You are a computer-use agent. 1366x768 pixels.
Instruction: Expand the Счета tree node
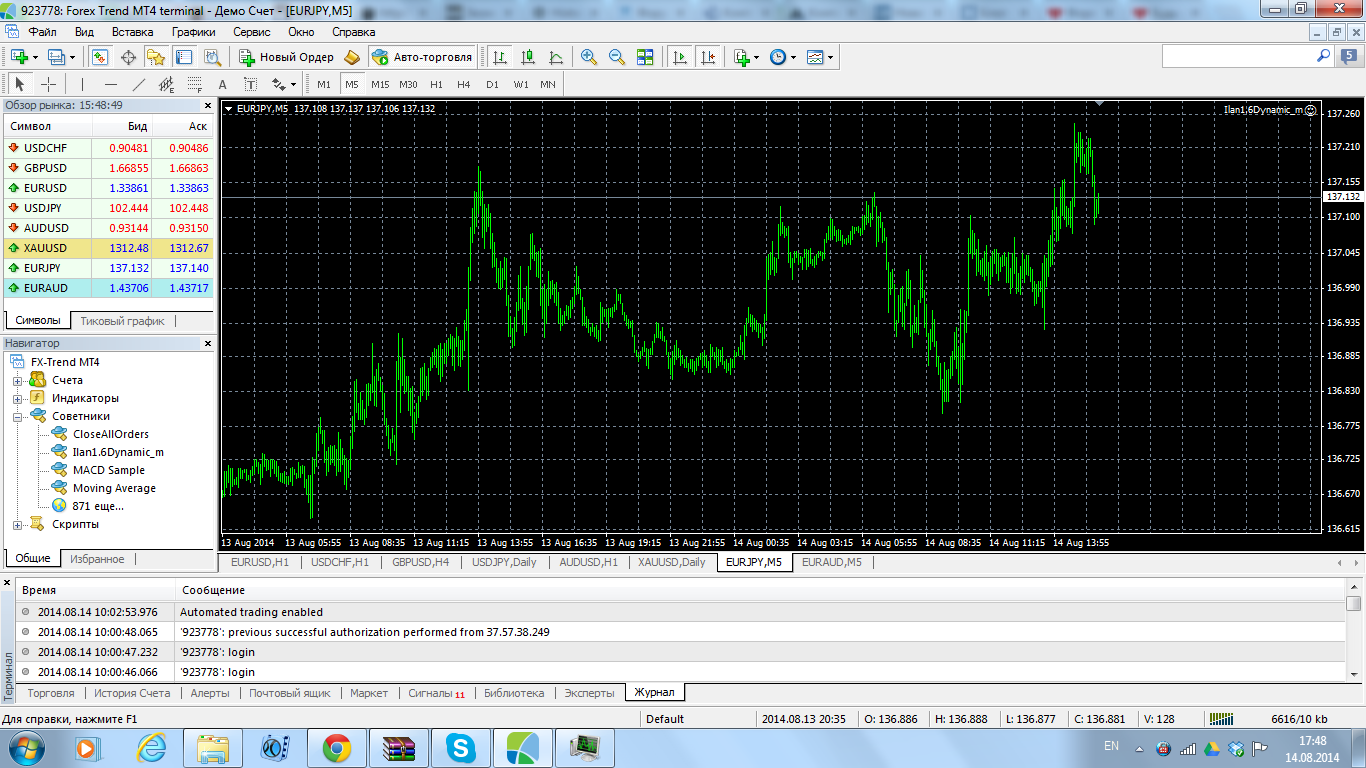point(17,381)
